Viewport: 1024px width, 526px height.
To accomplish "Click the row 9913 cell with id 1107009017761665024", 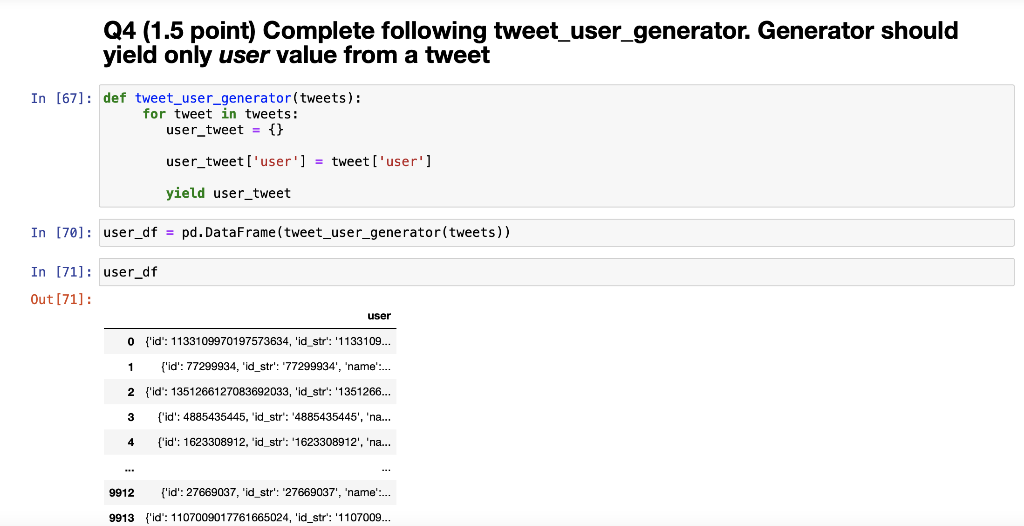I will [x=268, y=517].
